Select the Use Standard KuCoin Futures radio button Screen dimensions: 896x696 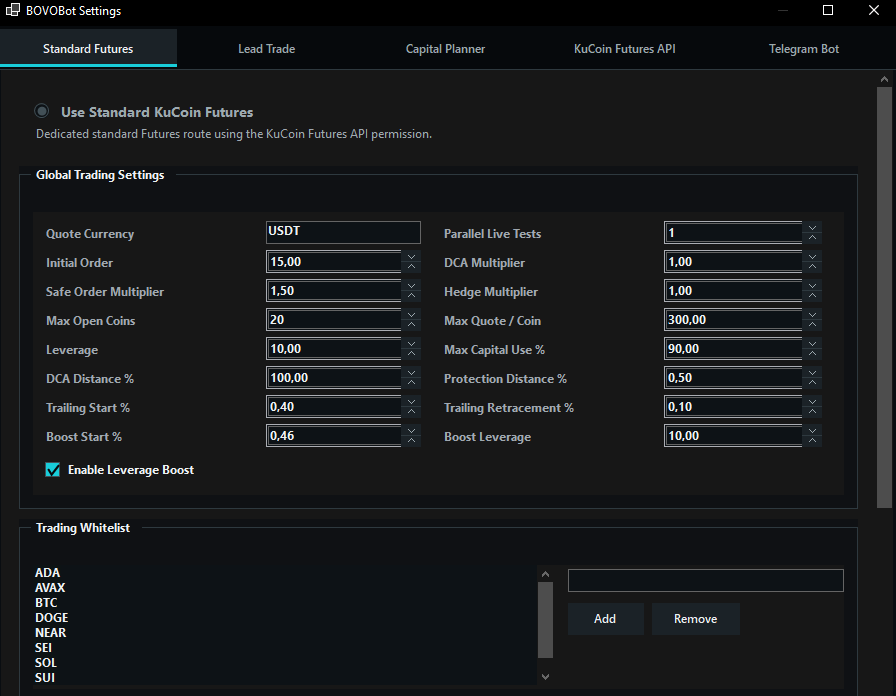[42, 111]
